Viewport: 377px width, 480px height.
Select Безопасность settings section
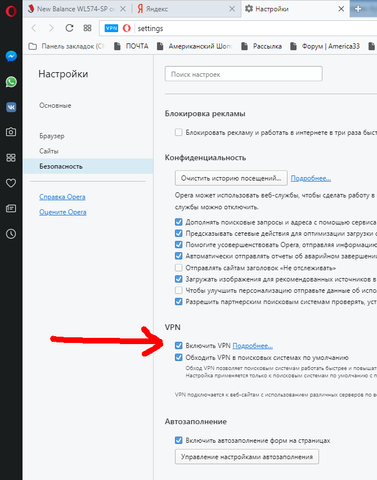click(x=88, y=166)
